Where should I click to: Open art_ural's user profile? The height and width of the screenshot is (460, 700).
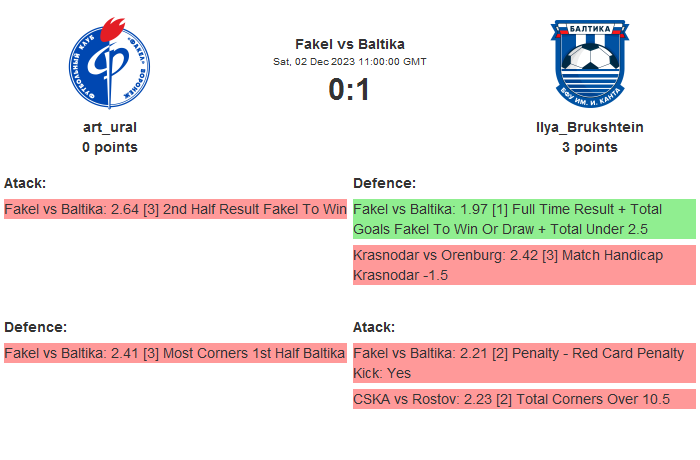tap(110, 127)
